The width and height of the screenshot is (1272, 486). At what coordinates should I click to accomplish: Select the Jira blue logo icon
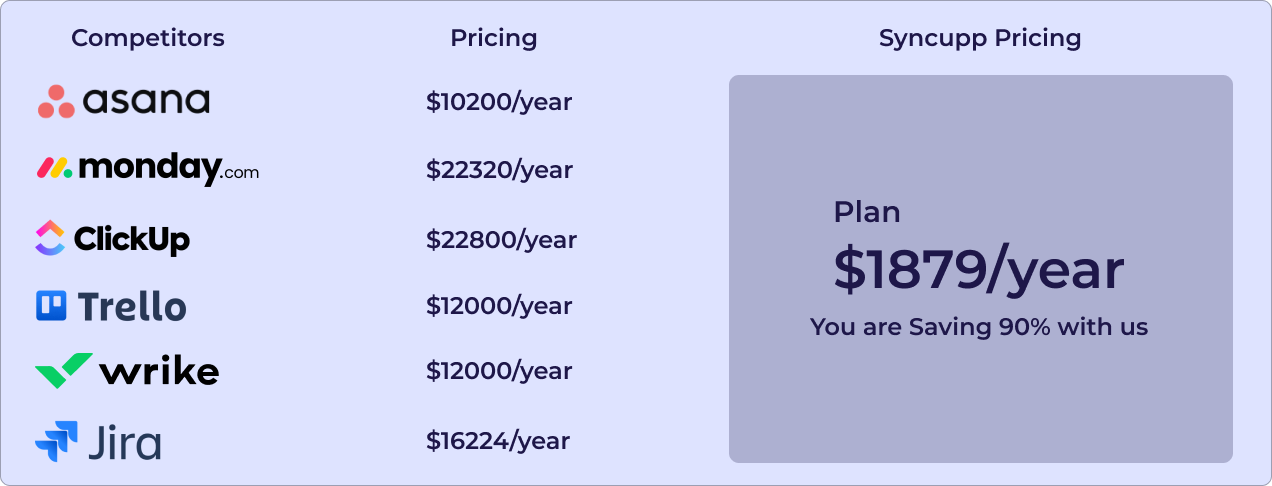click(56, 441)
